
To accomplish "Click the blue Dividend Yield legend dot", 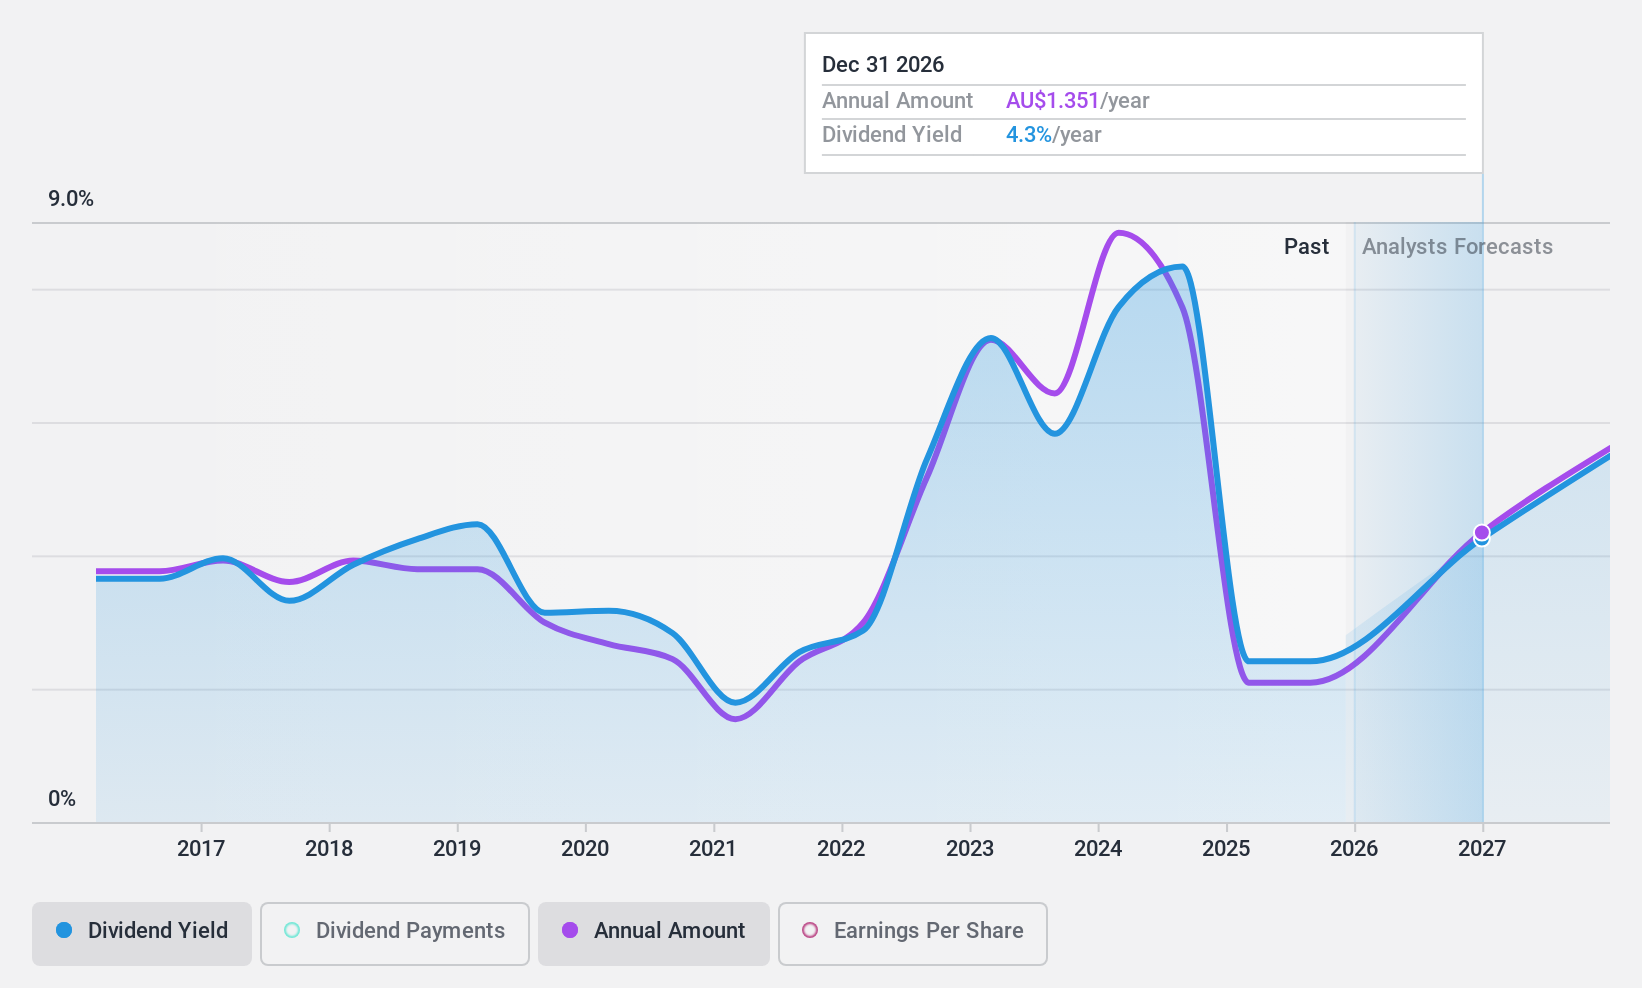I will (x=62, y=931).
